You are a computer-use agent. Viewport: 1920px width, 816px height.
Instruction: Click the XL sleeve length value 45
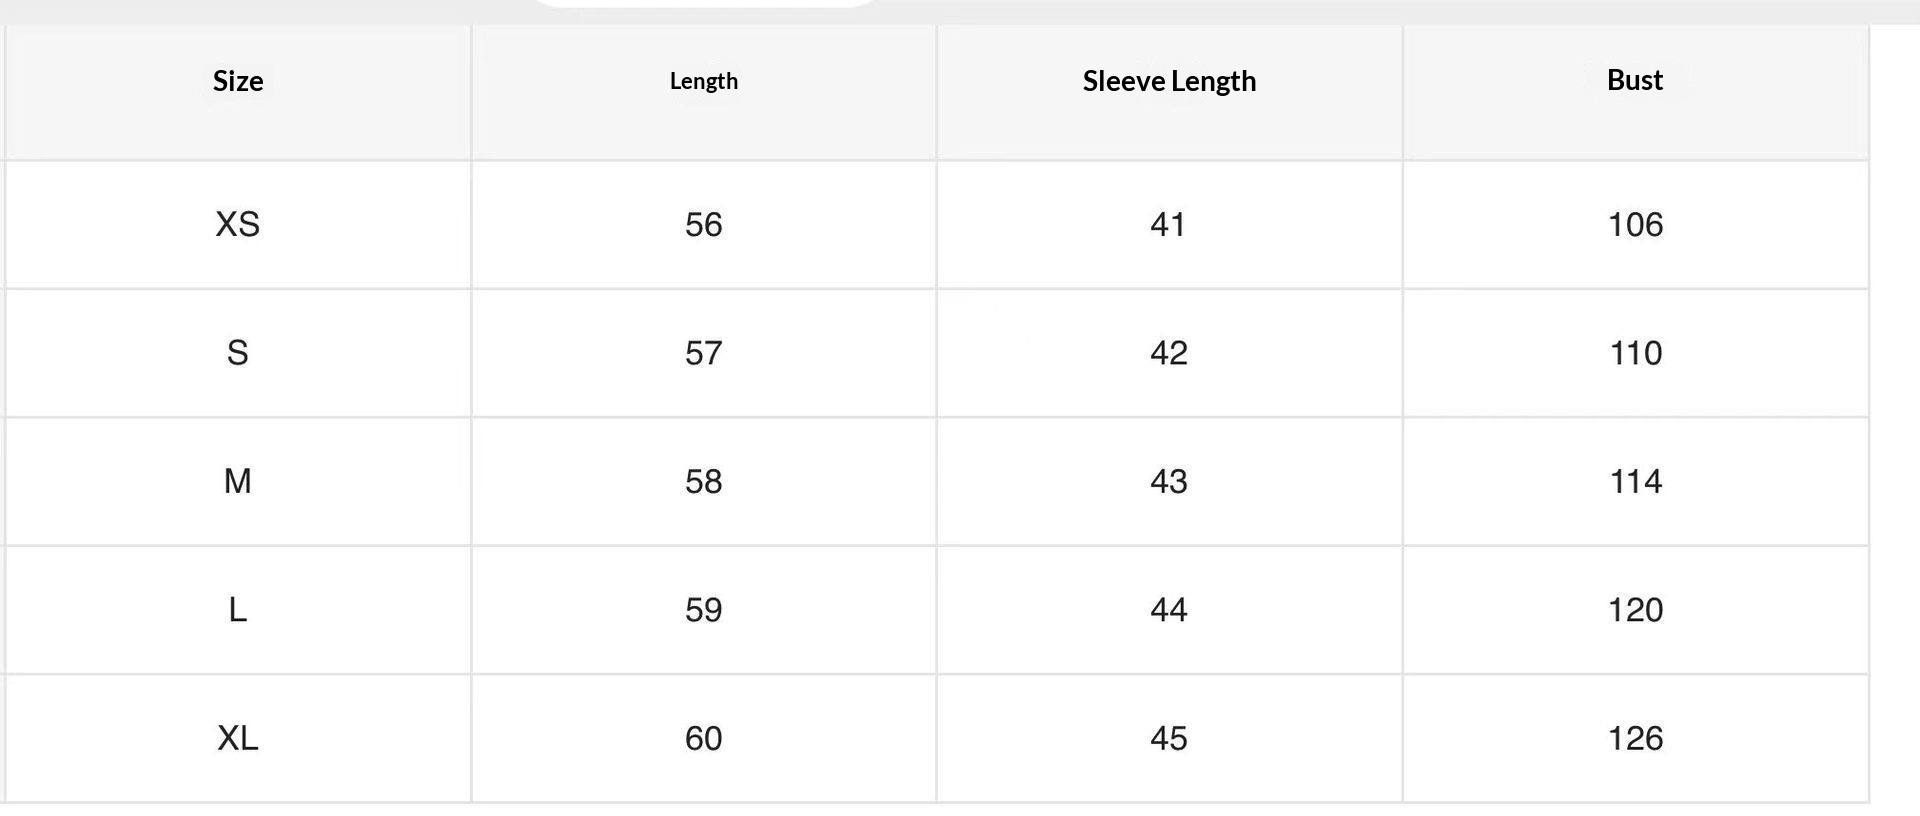tap(1169, 738)
